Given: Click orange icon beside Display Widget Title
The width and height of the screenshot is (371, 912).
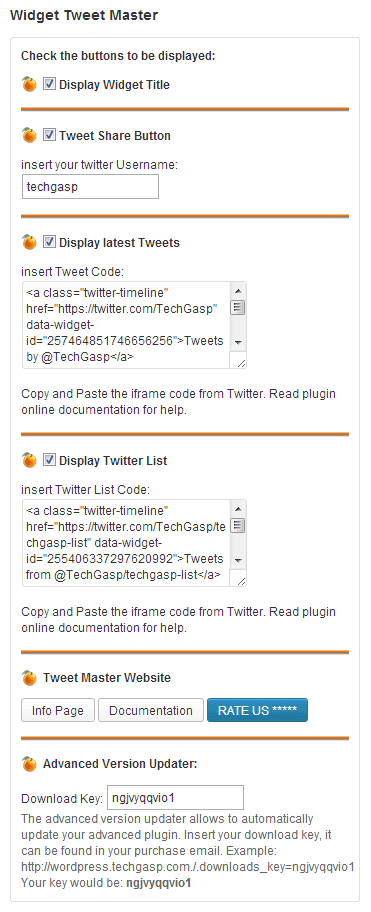Looking at the screenshot, I should pos(29,84).
